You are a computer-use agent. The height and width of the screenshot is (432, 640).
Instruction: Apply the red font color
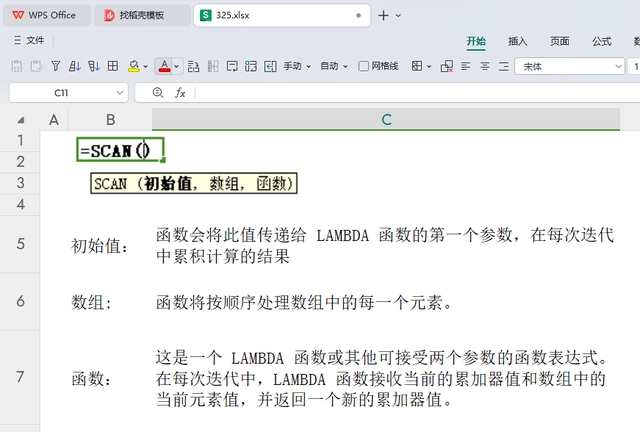pyautogui.click(x=164, y=66)
